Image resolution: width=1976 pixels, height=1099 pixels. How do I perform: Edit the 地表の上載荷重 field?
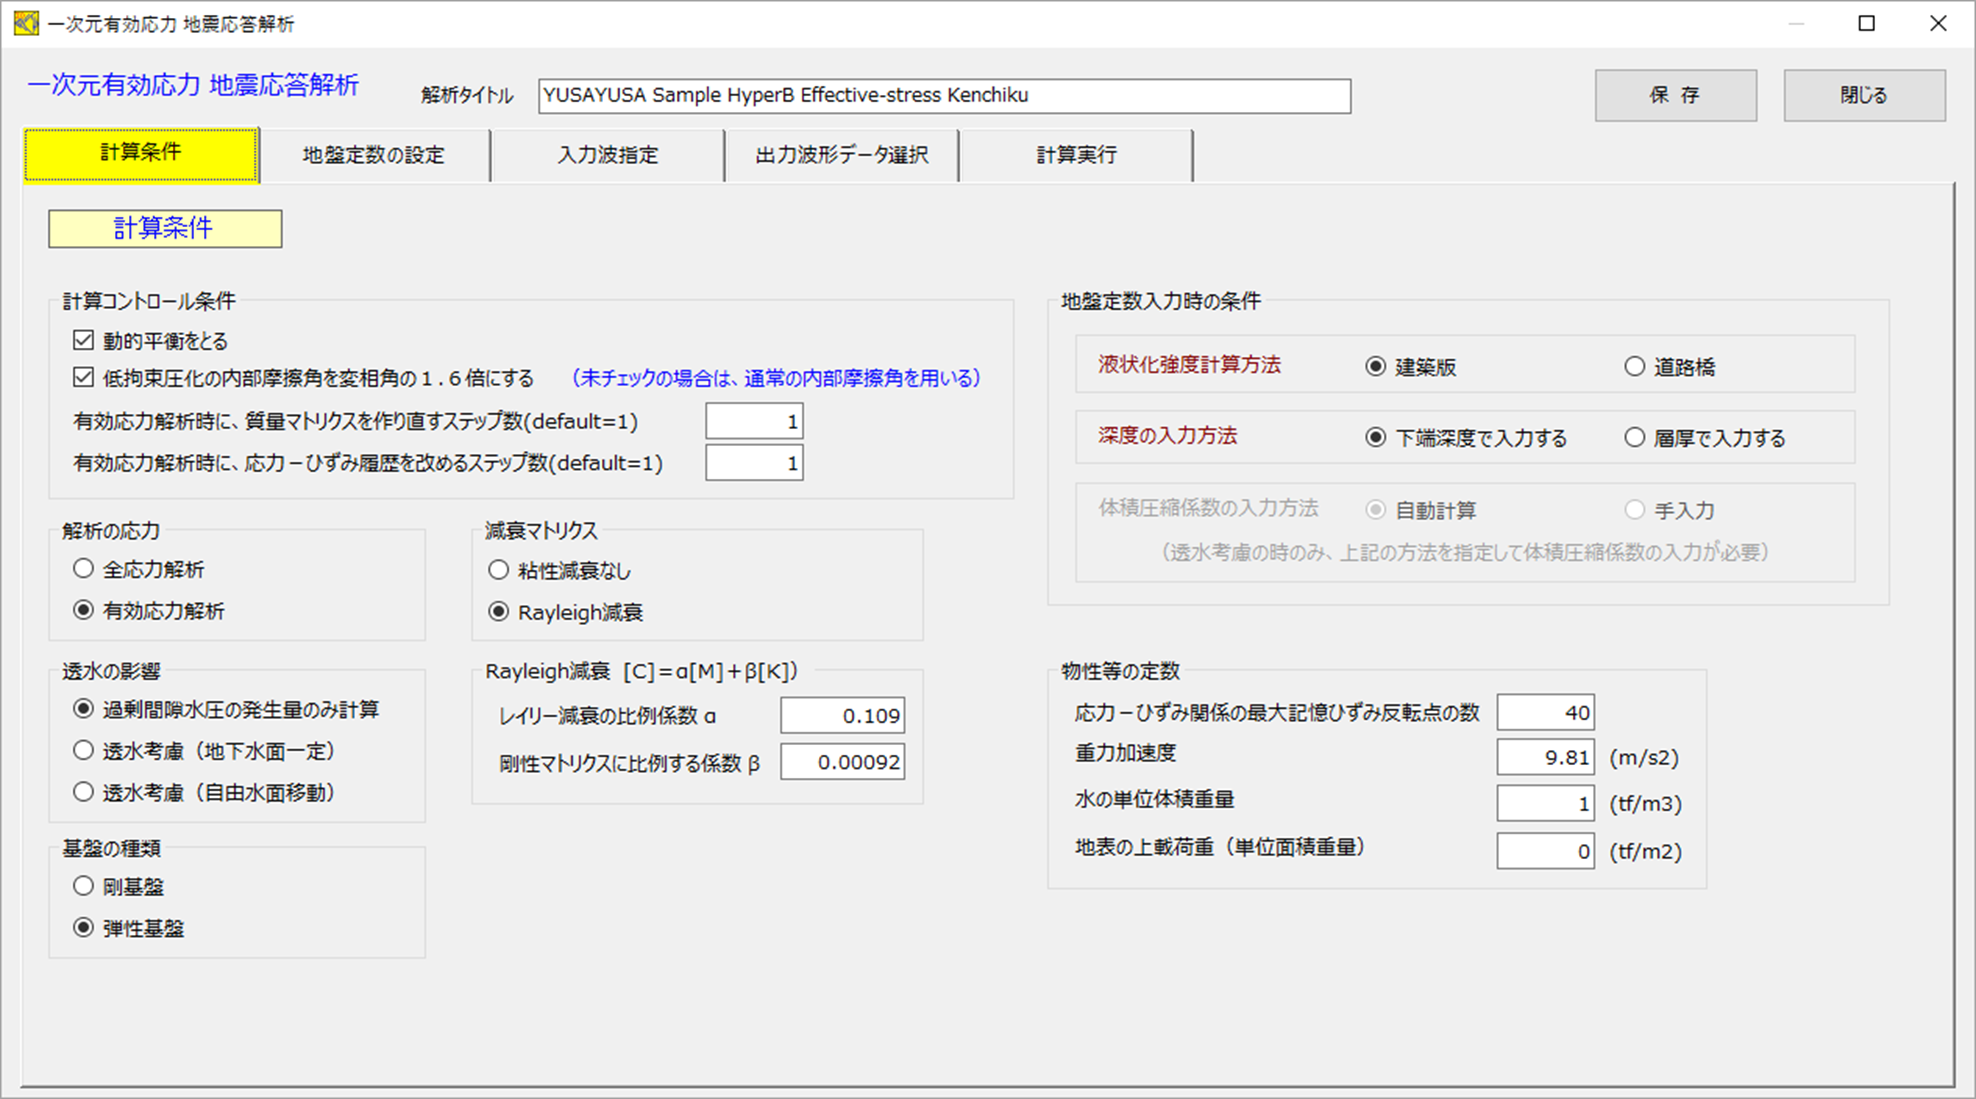[x=1545, y=851]
